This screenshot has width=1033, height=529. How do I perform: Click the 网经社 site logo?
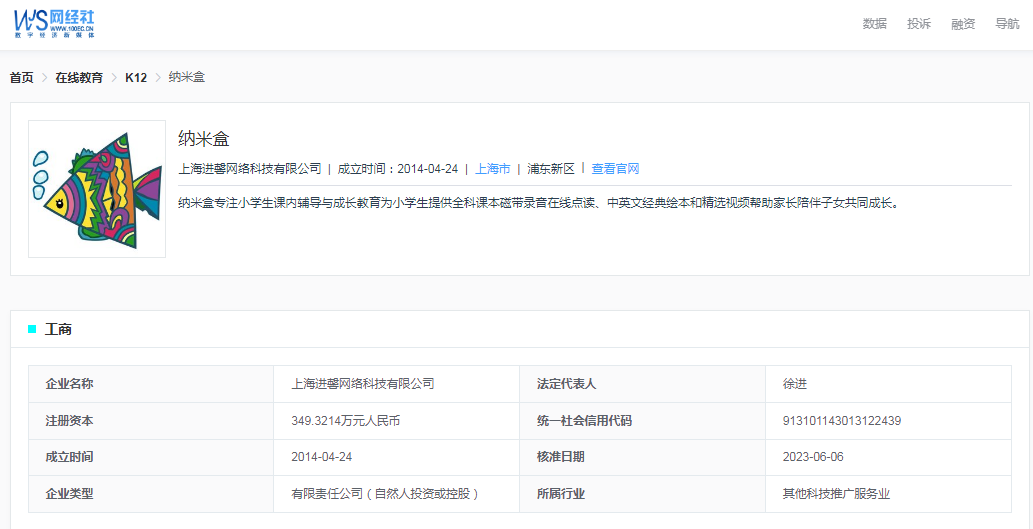55,22
